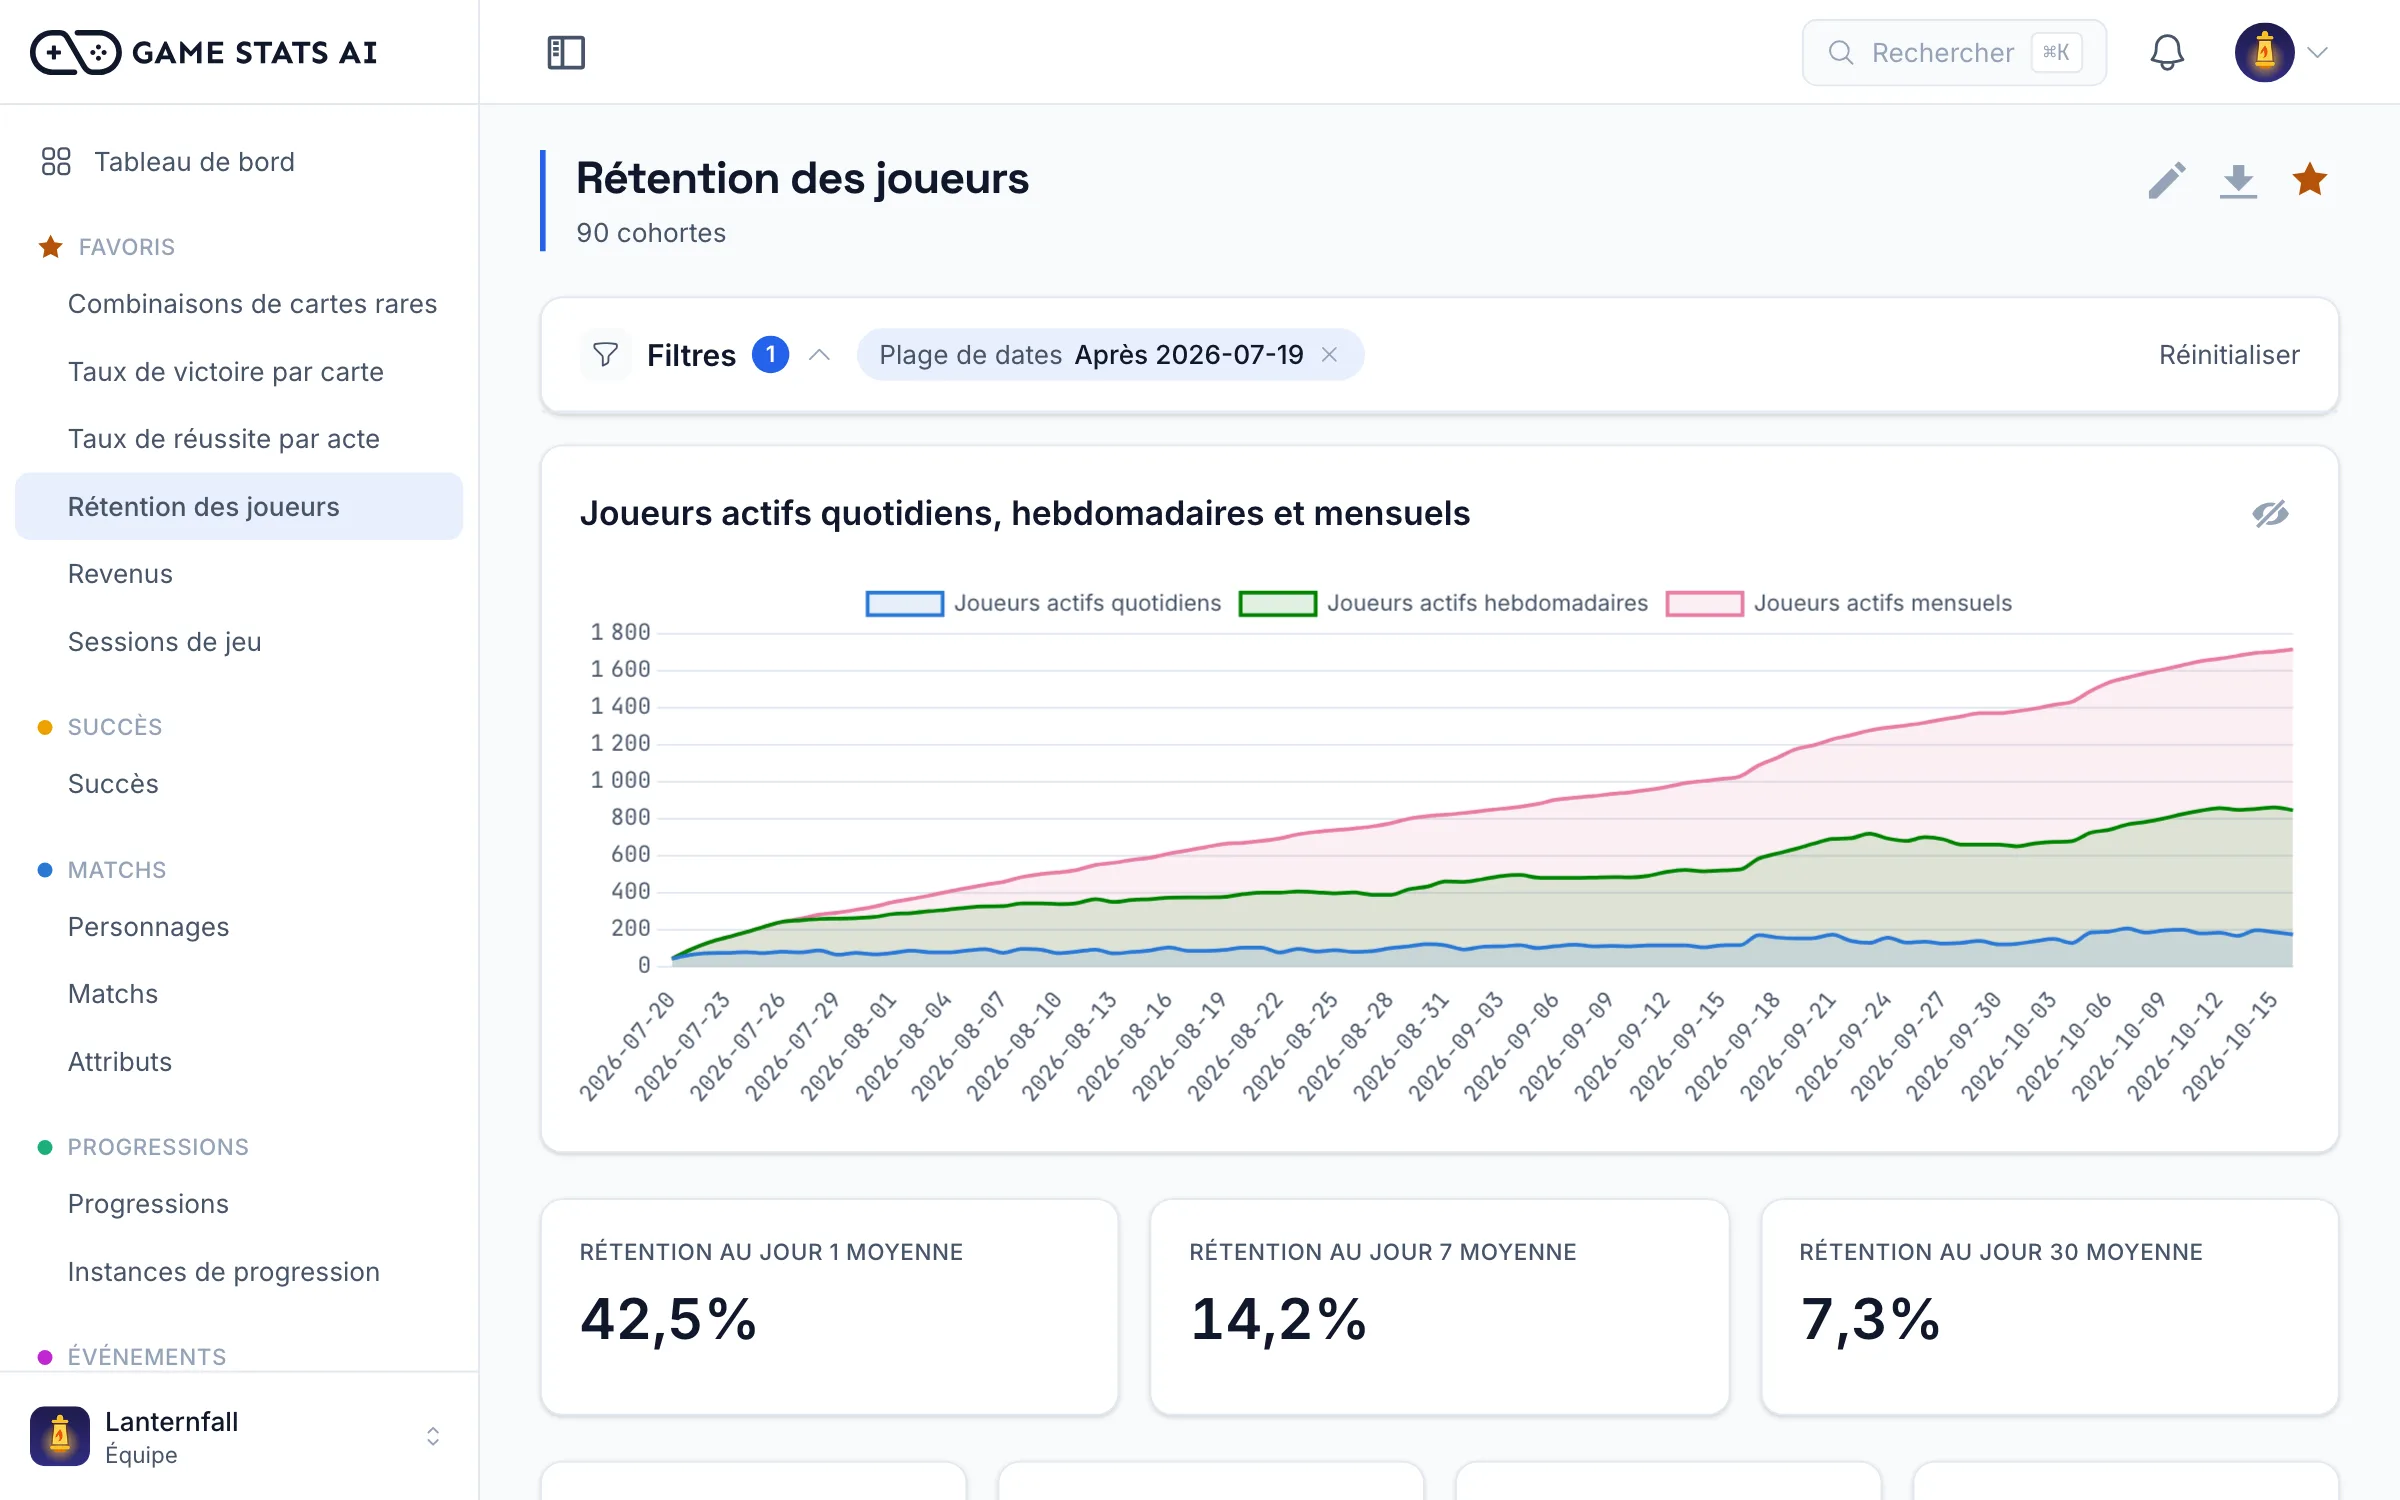
Task: Expand the Lanternfall team switcher
Action: 433,1436
